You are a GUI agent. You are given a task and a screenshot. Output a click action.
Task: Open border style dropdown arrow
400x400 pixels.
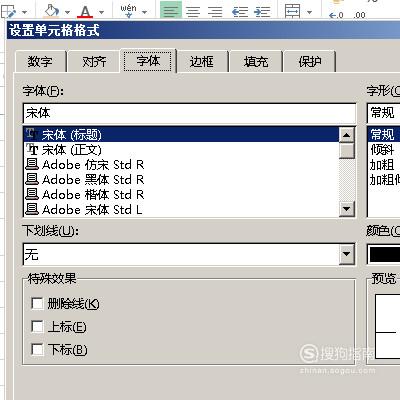coord(24,12)
